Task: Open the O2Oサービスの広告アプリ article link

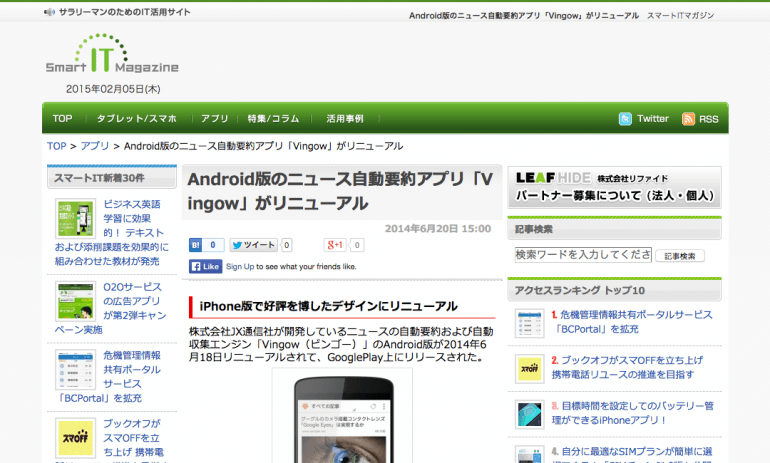Action: [110, 308]
